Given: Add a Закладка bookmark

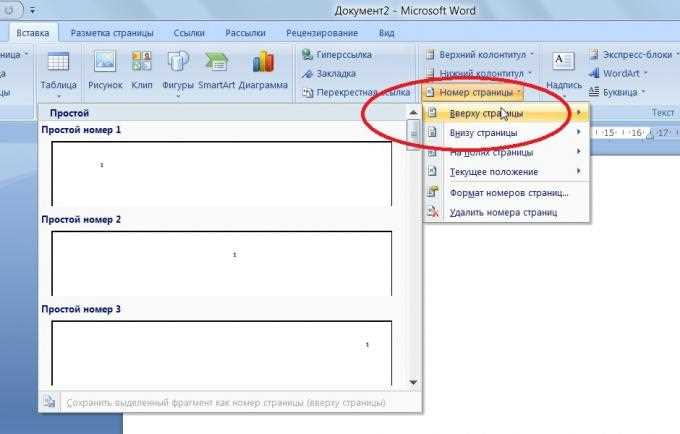Looking at the screenshot, I should coord(329,74).
